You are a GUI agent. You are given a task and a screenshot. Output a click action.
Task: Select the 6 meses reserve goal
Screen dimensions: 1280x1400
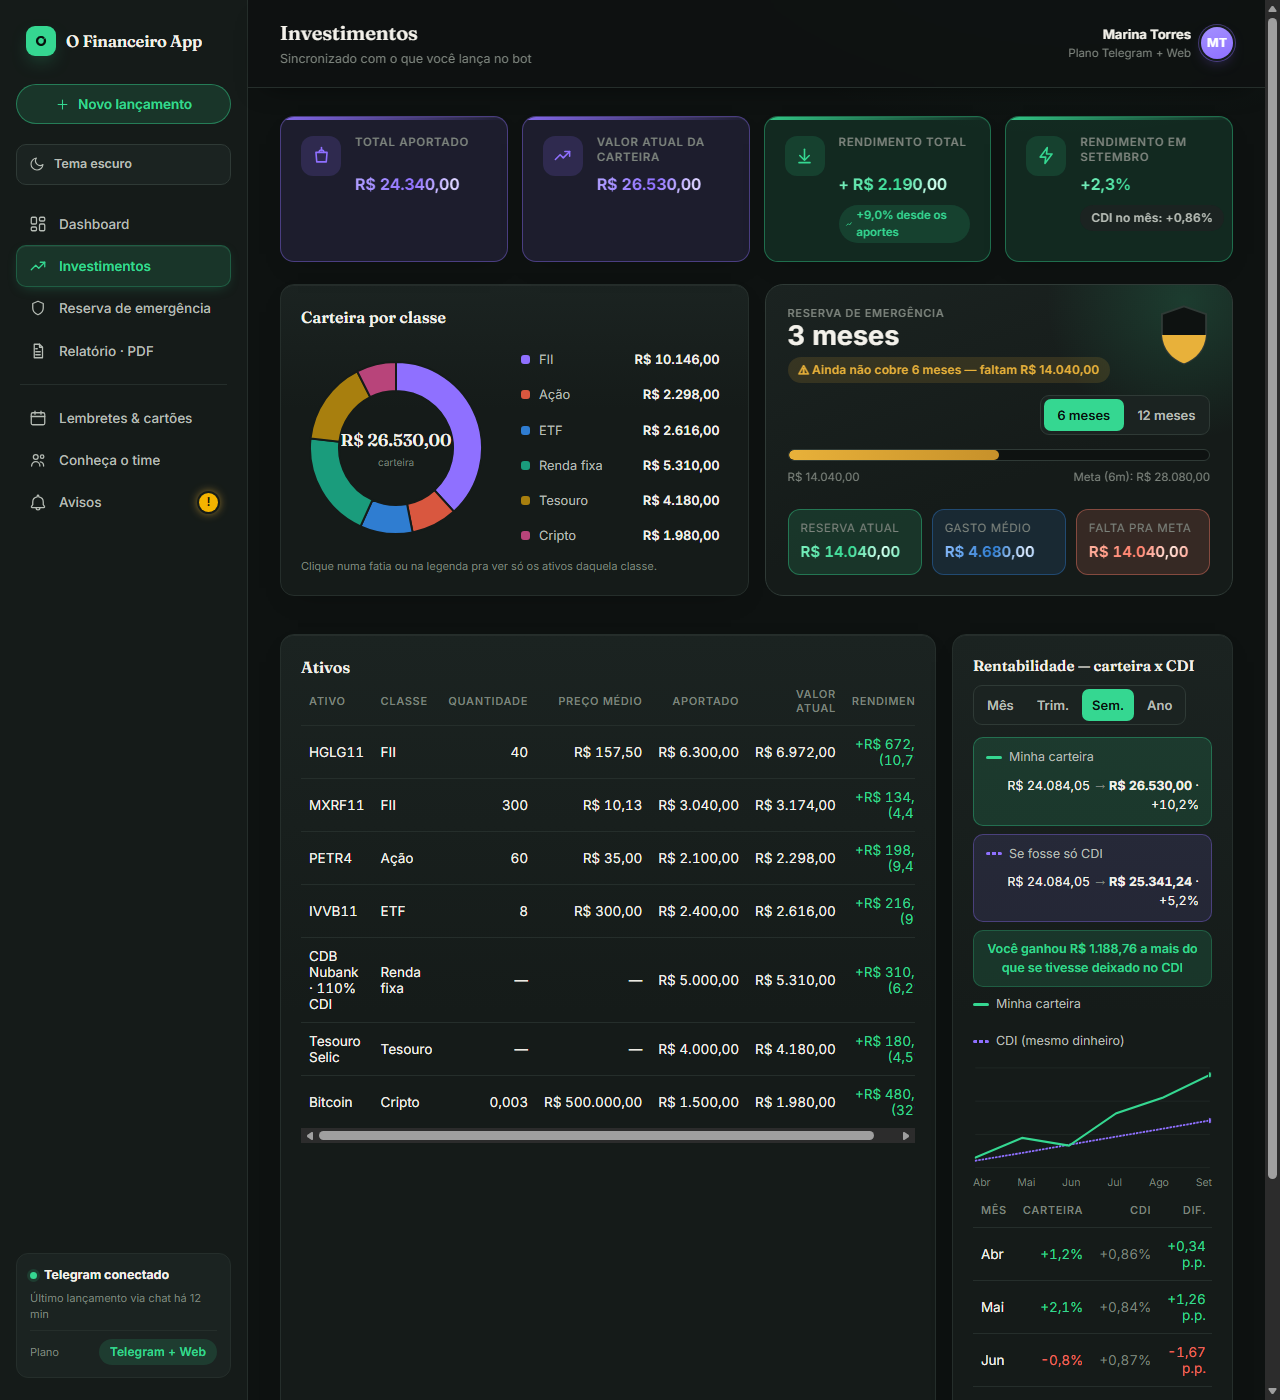(x=1084, y=416)
